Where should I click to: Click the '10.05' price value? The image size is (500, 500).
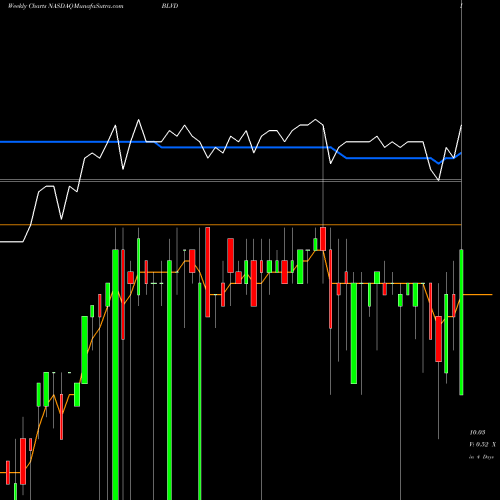click(477, 432)
